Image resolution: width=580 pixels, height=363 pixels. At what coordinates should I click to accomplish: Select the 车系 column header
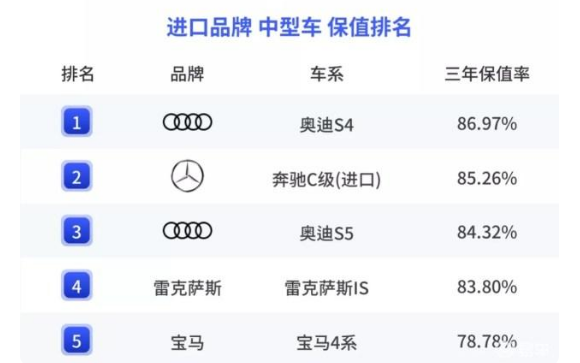[x=327, y=74]
